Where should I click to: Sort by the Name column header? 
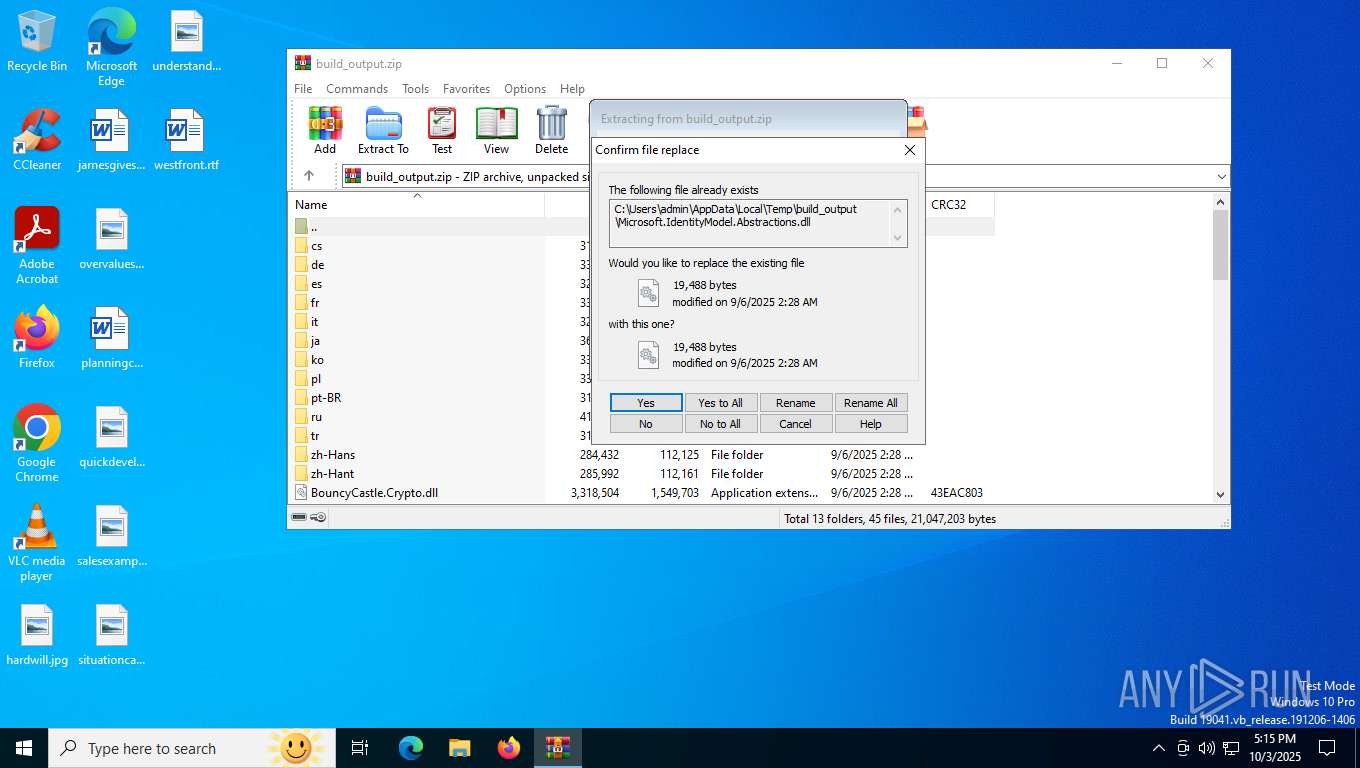[x=418, y=204]
